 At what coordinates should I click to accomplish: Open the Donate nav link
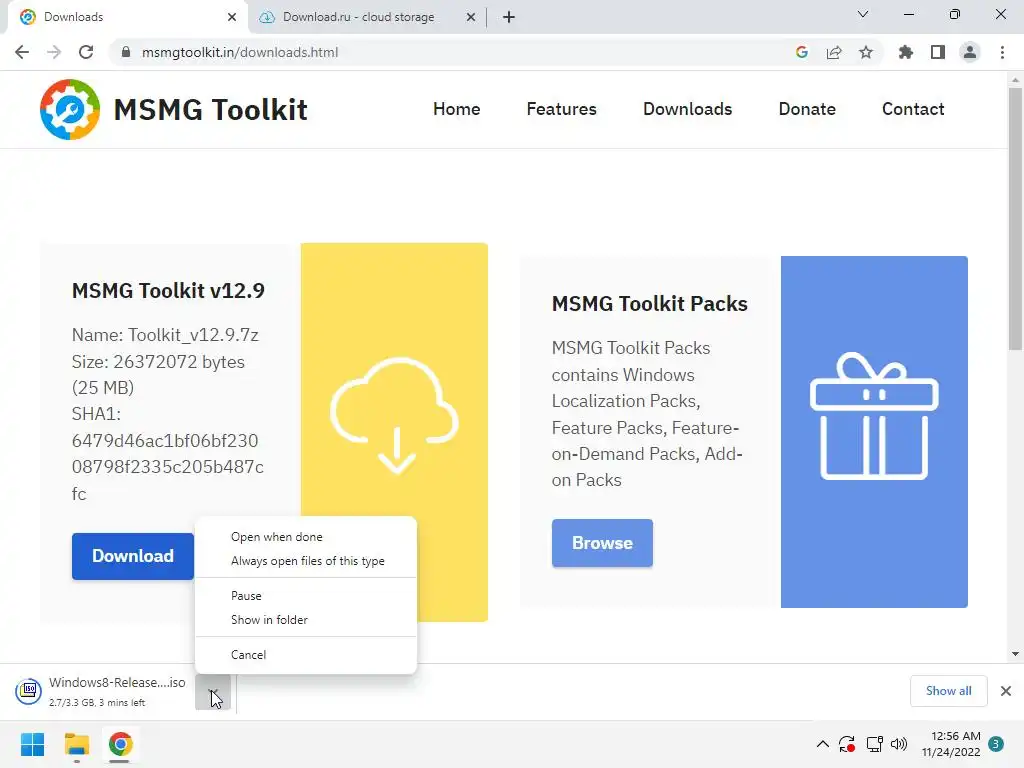pos(807,109)
